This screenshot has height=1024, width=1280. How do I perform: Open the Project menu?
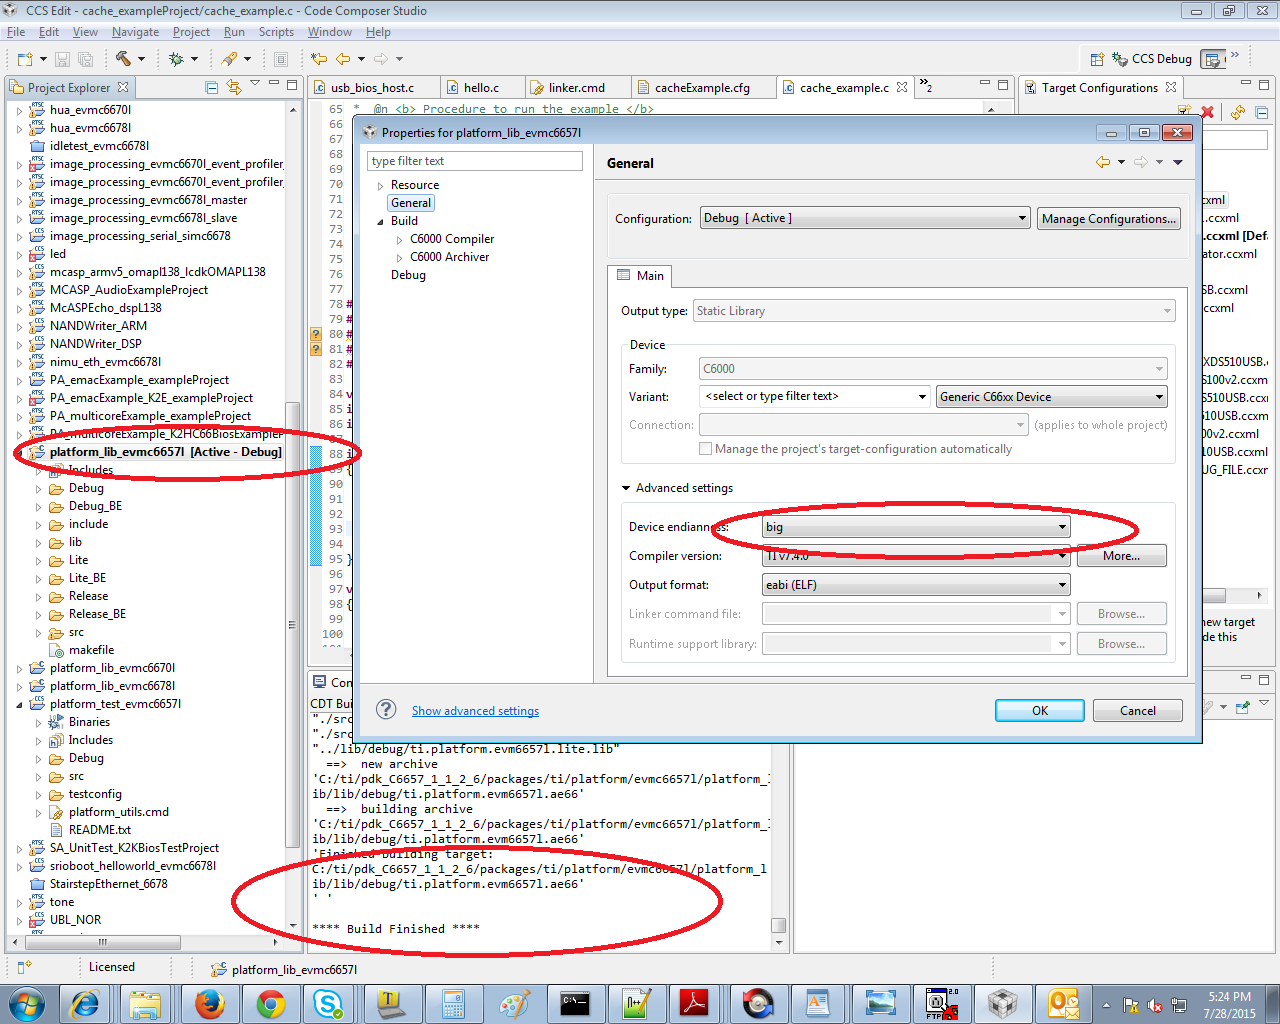[x=191, y=32]
